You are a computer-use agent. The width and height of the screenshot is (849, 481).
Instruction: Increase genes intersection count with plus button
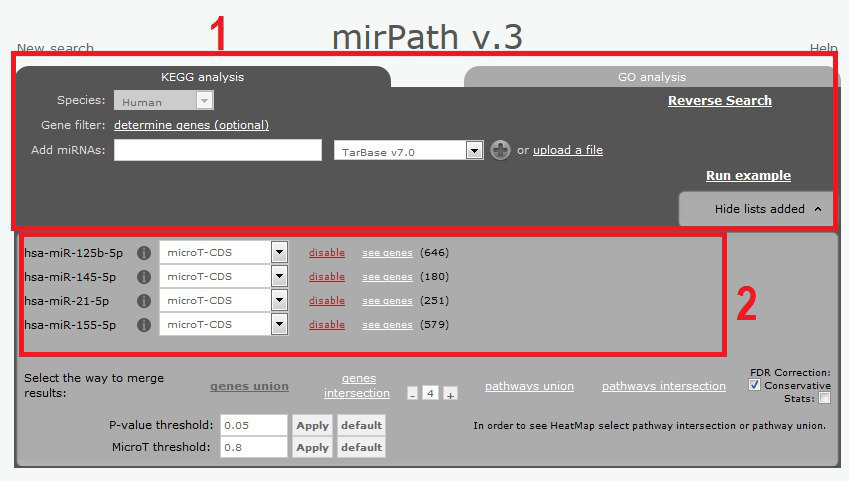(450, 394)
